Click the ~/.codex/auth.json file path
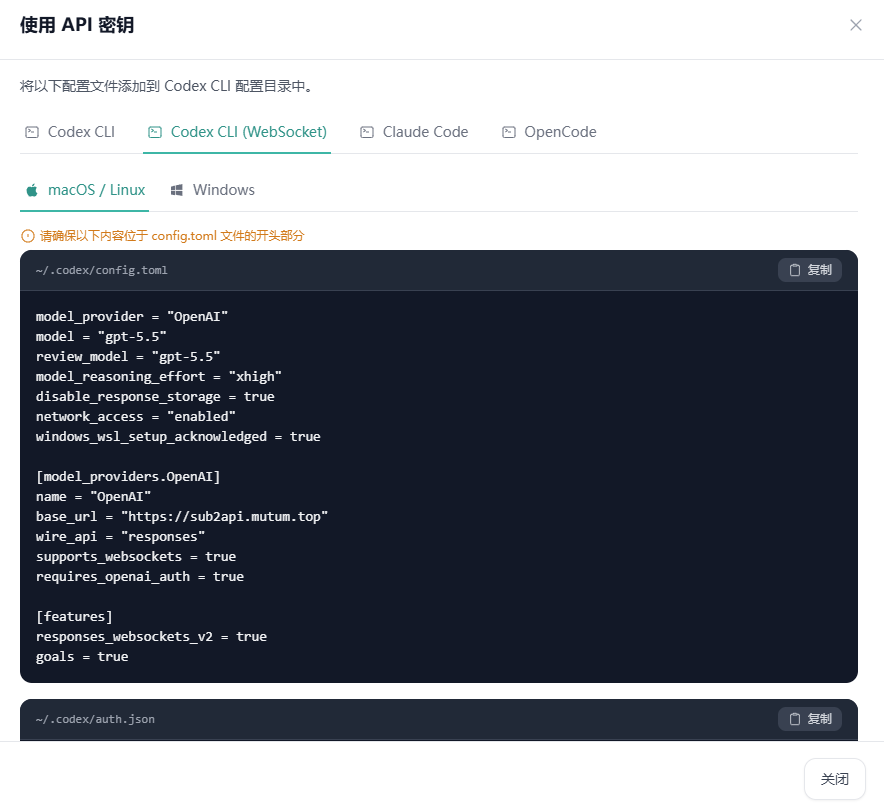Image resolution: width=884 pixels, height=811 pixels. click(95, 719)
